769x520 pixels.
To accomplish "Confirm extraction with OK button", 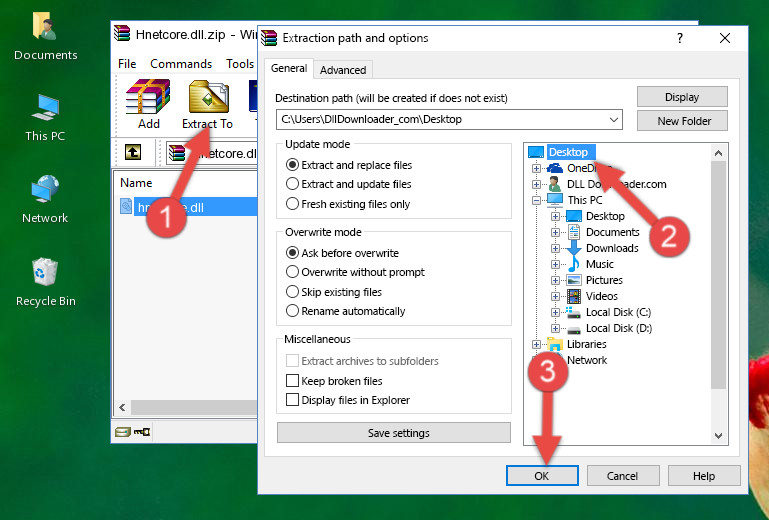I will pyautogui.click(x=542, y=476).
